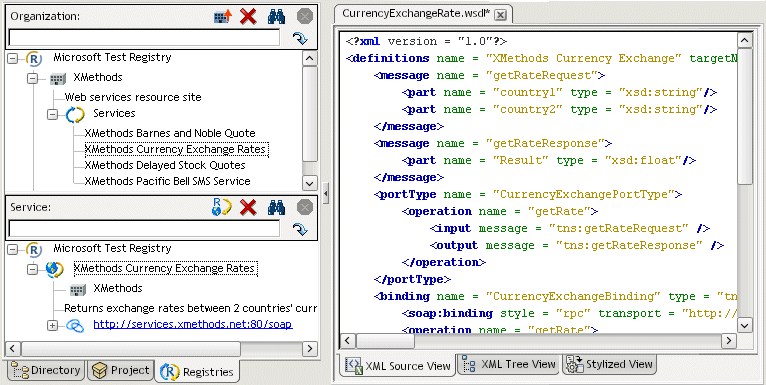766x385 pixels.
Task: Click the Returns exchange rates description row
Action: pyautogui.click(x=191, y=308)
